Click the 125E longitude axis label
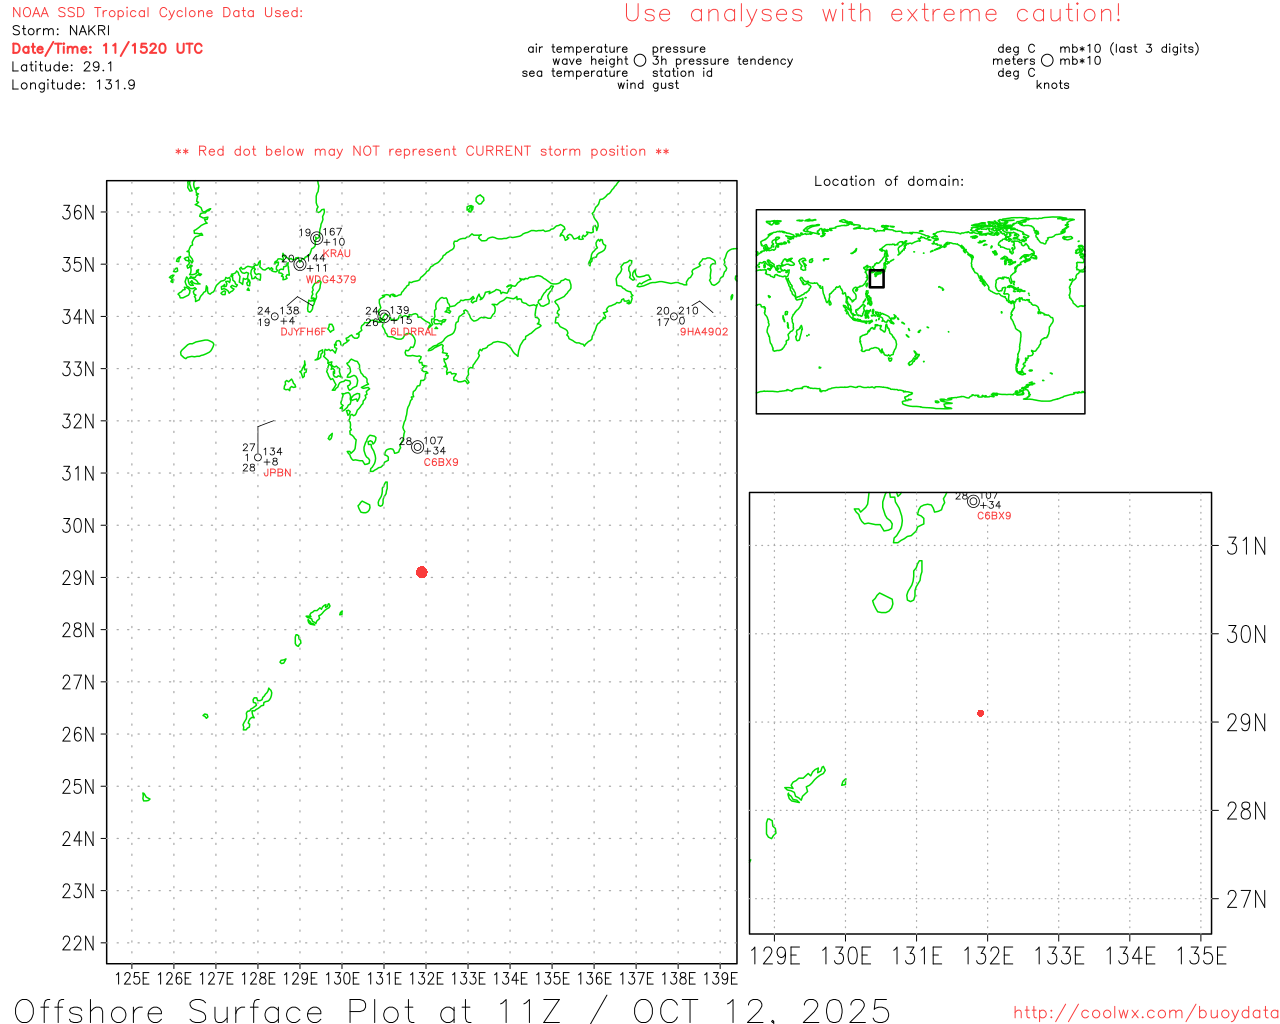 [132, 978]
